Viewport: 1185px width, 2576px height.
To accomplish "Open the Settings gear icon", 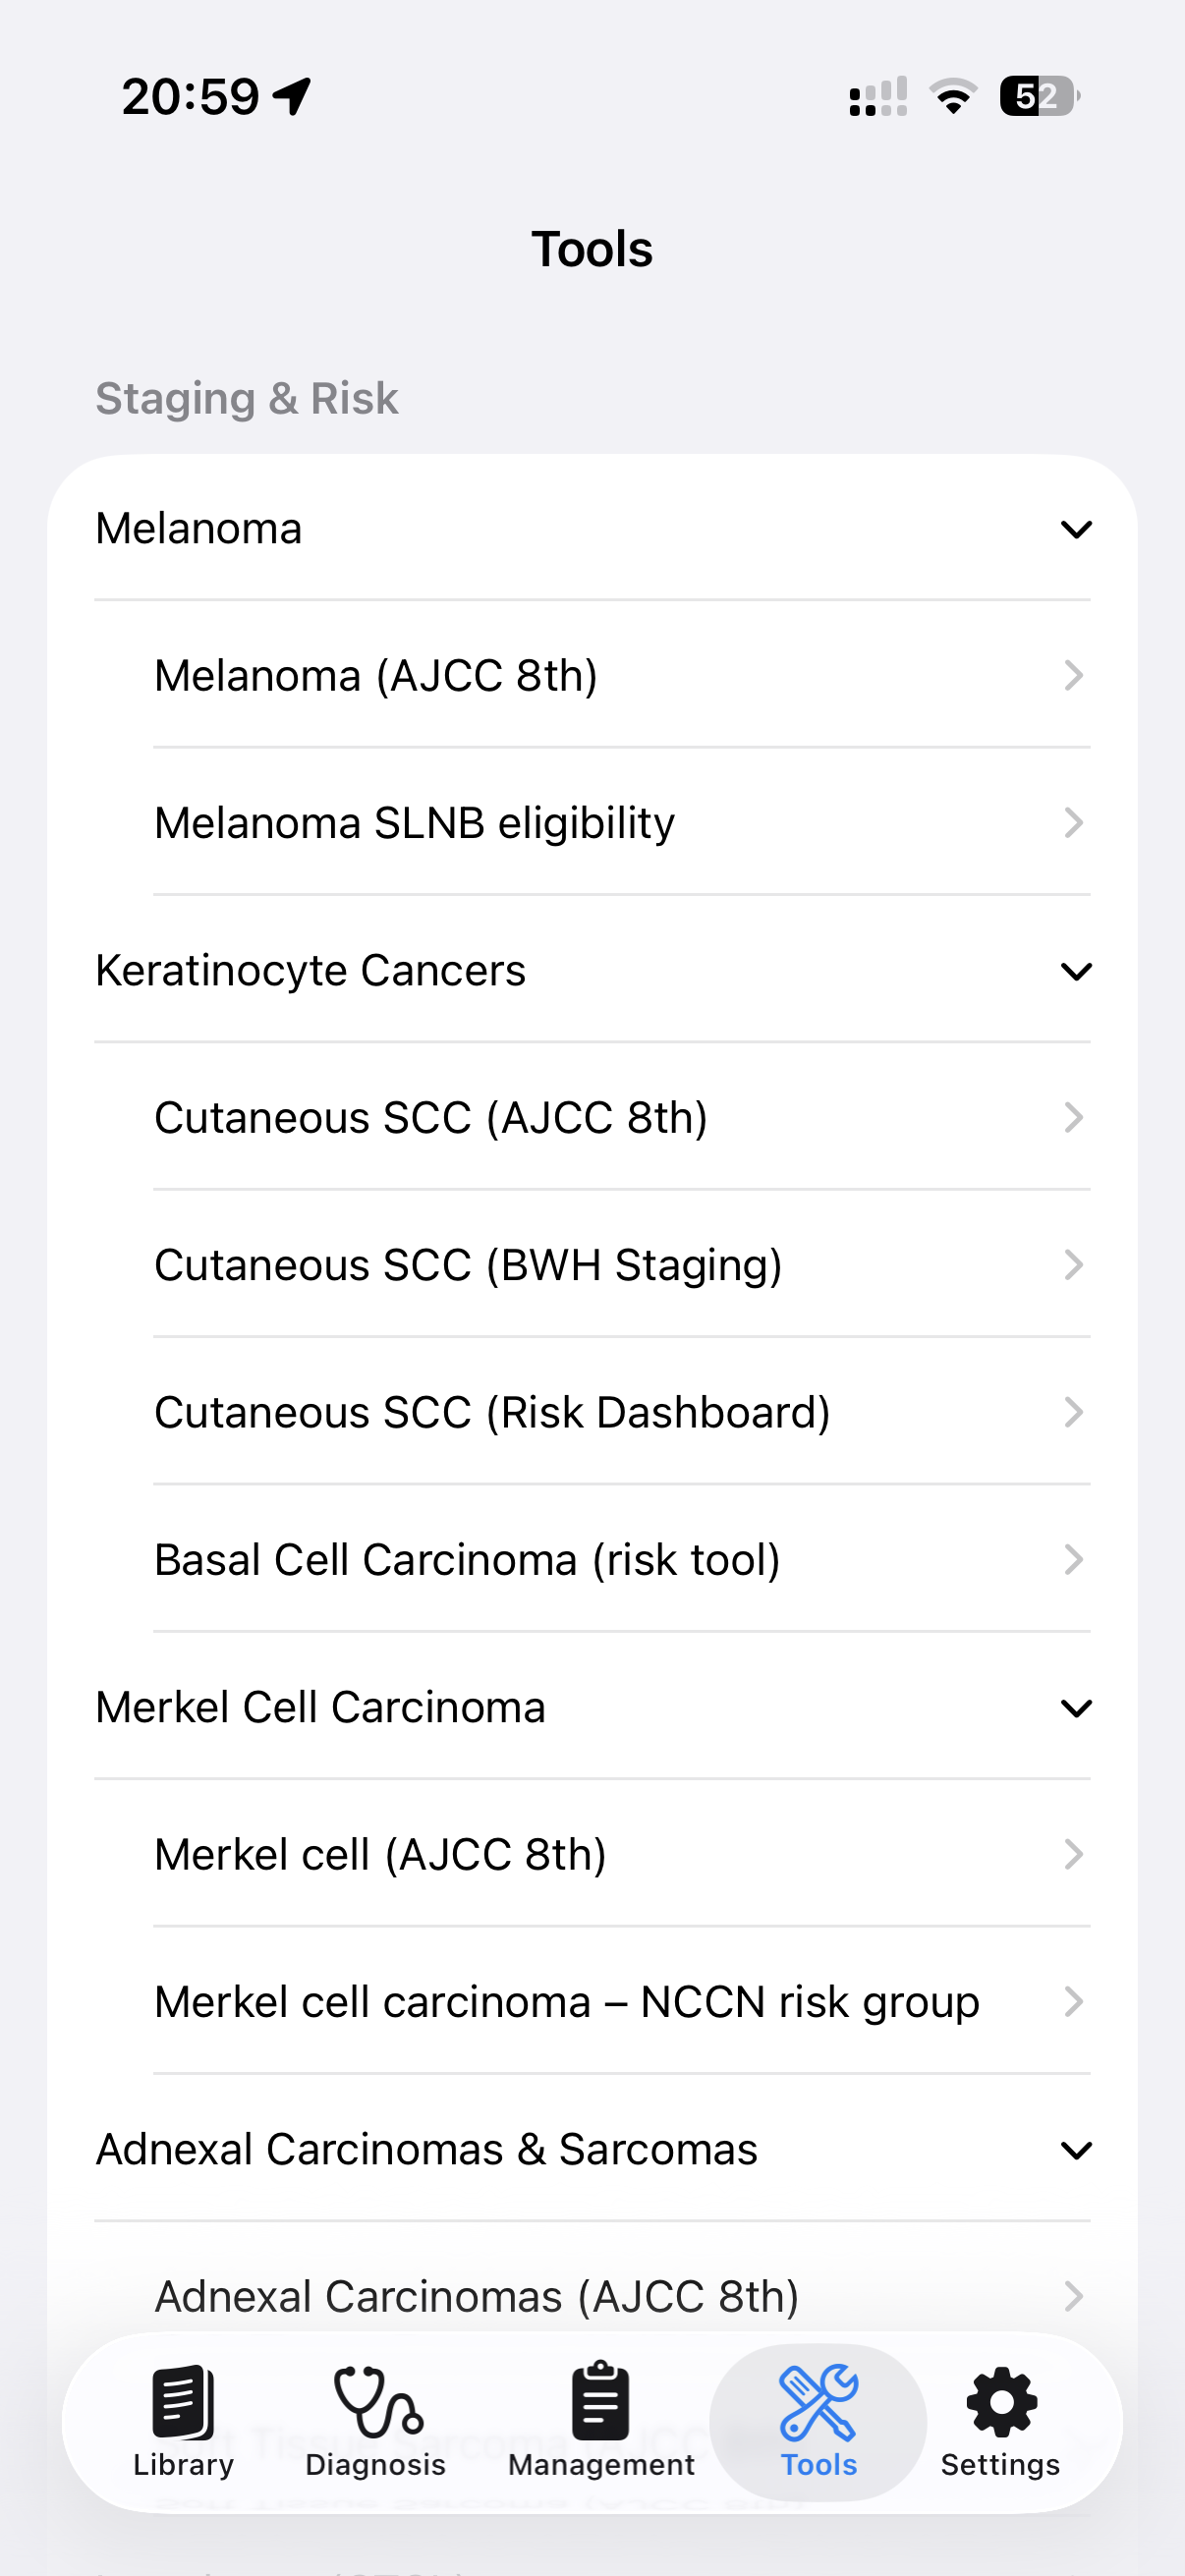I will click(x=1000, y=2402).
